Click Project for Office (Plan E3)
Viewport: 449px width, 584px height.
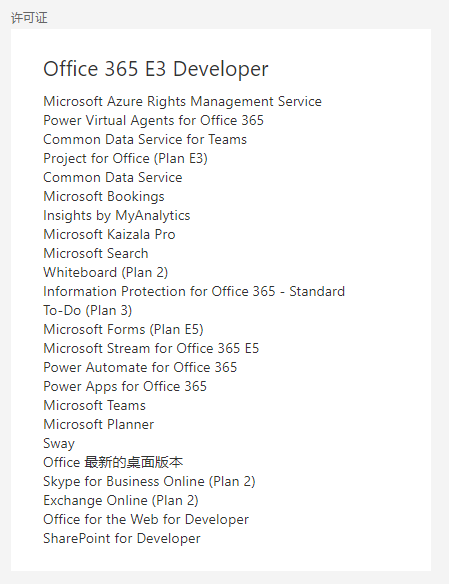pyautogui.click(x=125, y=158)
